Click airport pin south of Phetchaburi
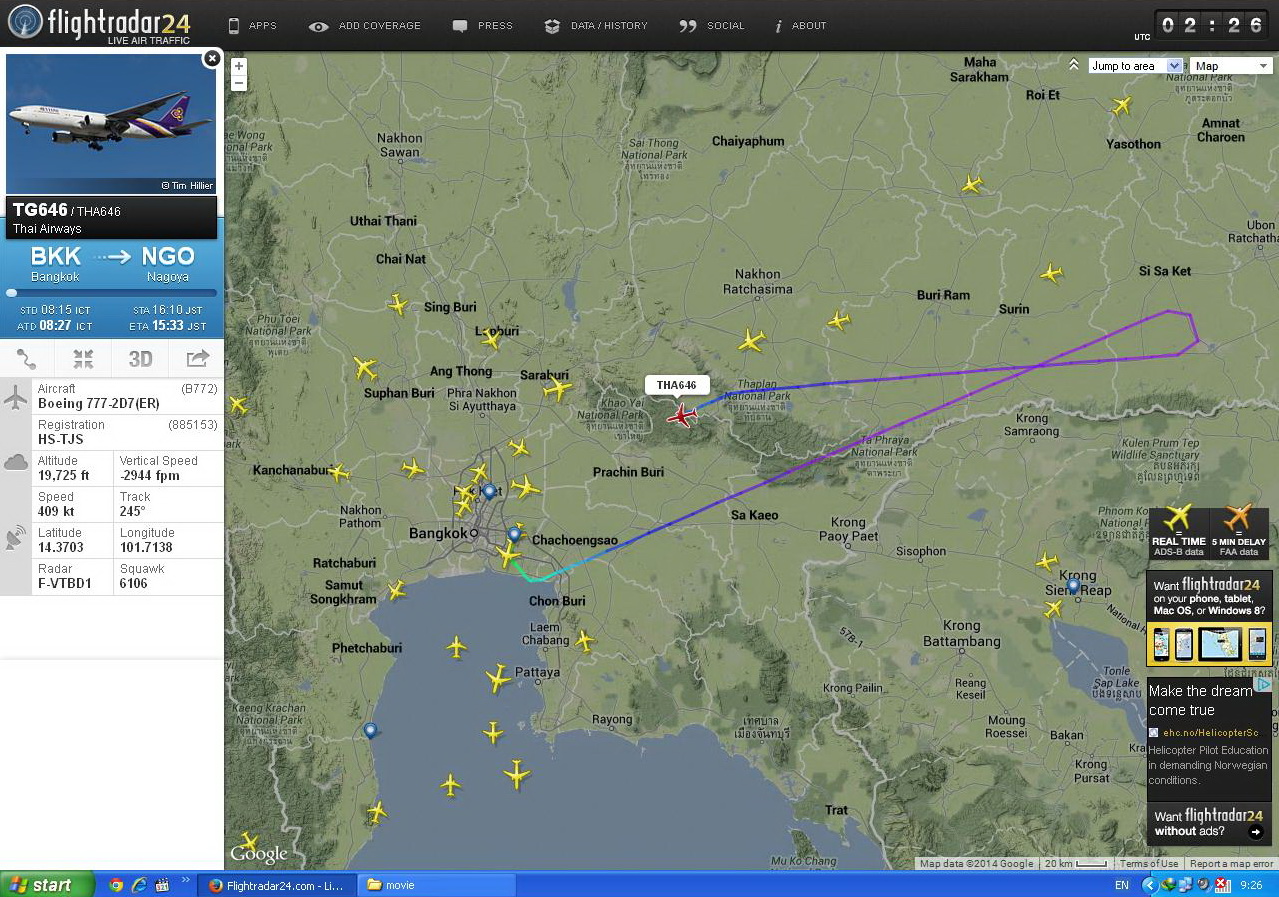This screenshot has height=897, width=1279. coord(371,730)
